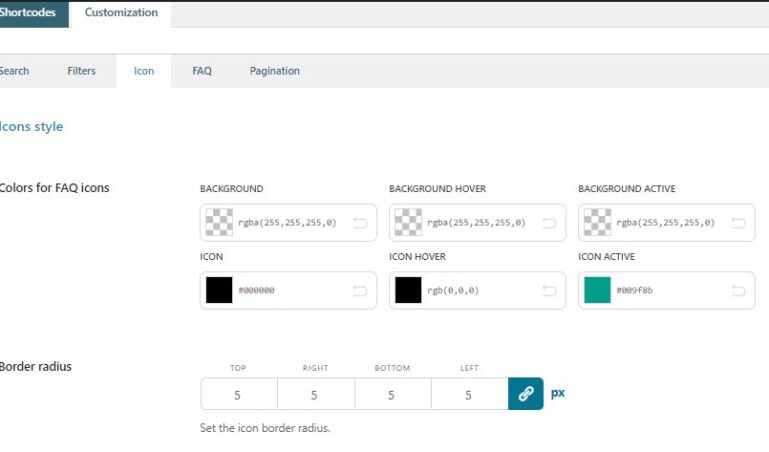
Task: Pick the black Icon color swatch
Action: [x=219, y=291]
